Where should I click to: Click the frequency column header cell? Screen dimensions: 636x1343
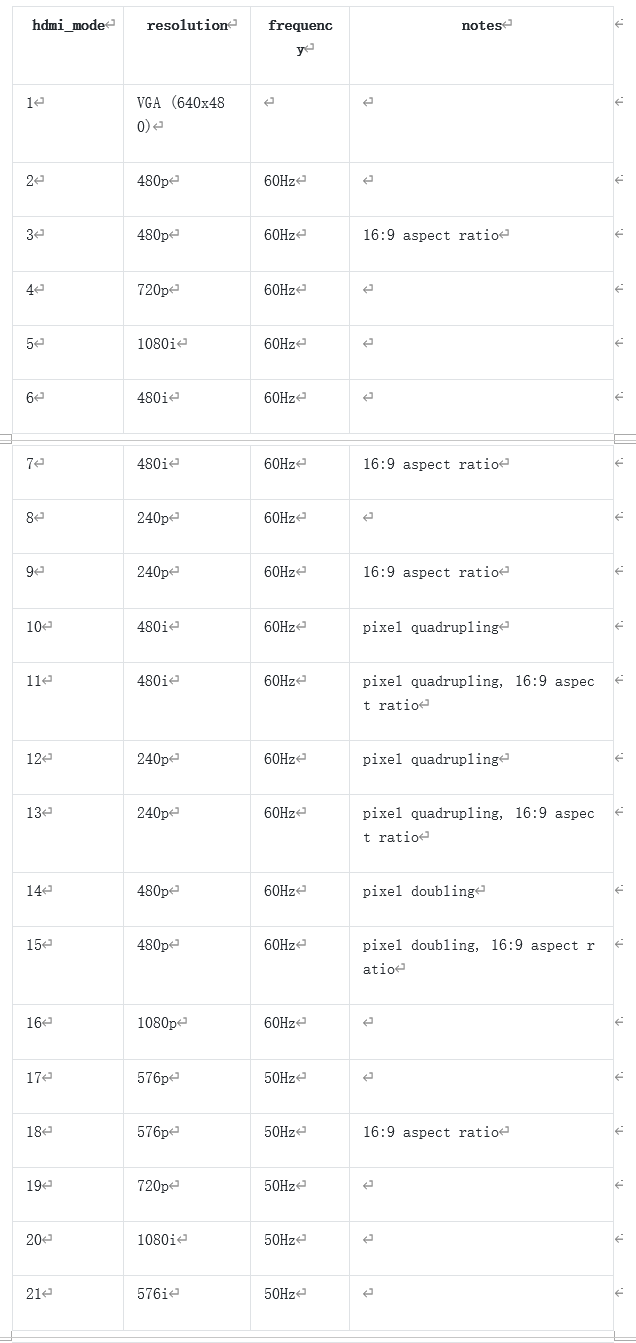(300, 46)
